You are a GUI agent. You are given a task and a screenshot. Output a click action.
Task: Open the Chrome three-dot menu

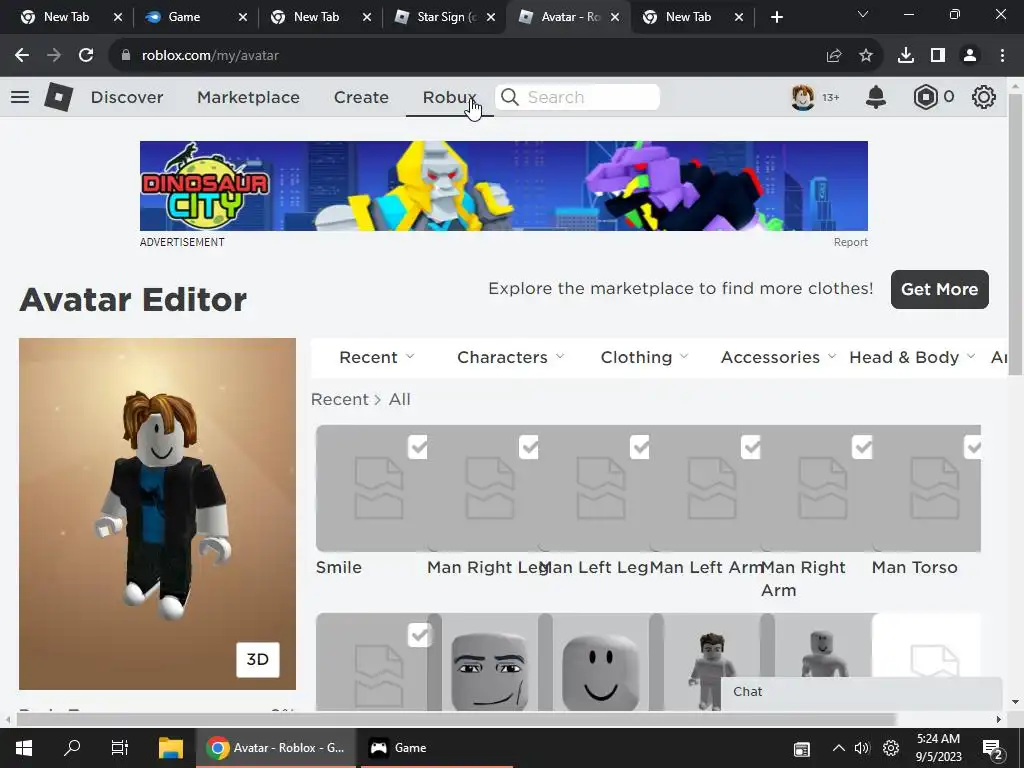(1002, 56)
